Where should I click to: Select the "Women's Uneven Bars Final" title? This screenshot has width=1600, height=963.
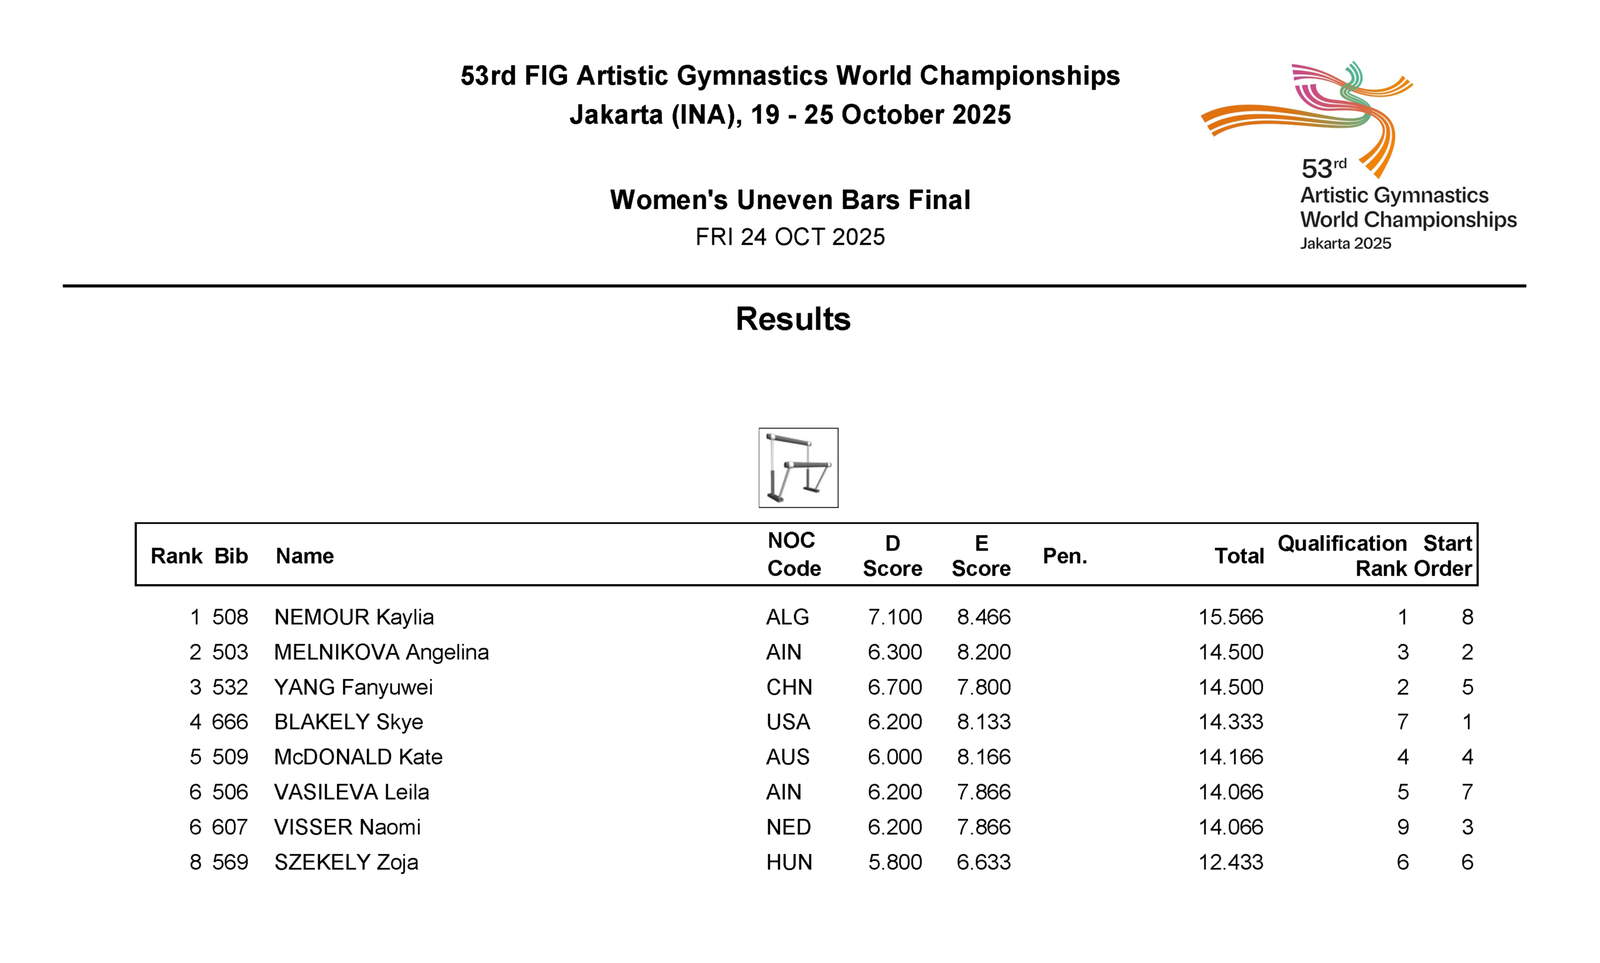tap(790, 200)
